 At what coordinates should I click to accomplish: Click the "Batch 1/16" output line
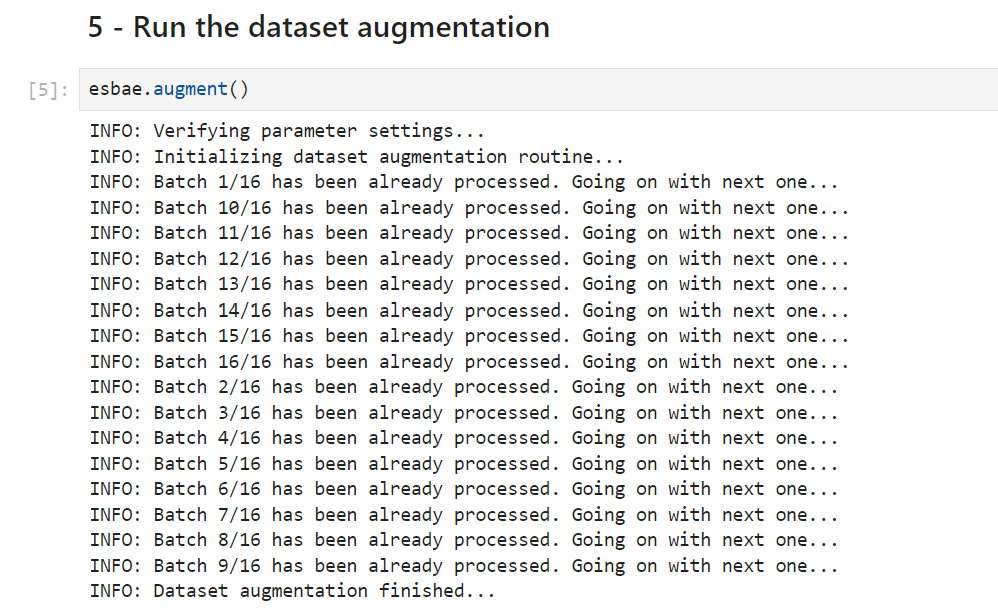464,182
